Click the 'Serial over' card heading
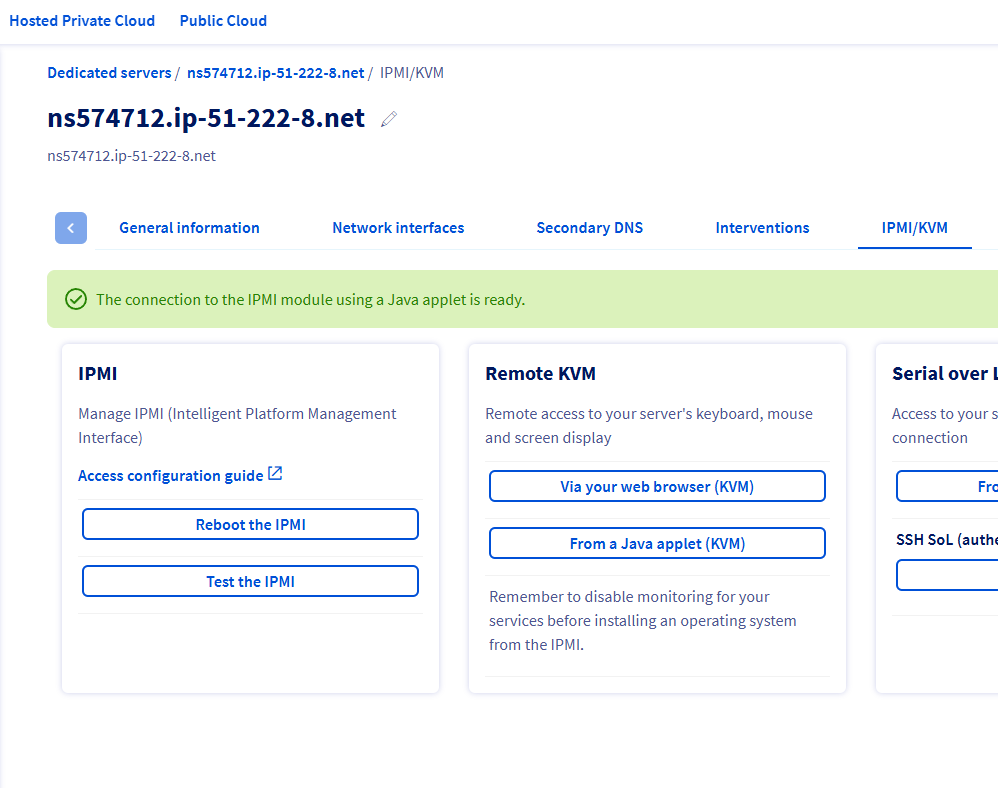This screenshot has height=788, width=998. [x=945, y=374]
